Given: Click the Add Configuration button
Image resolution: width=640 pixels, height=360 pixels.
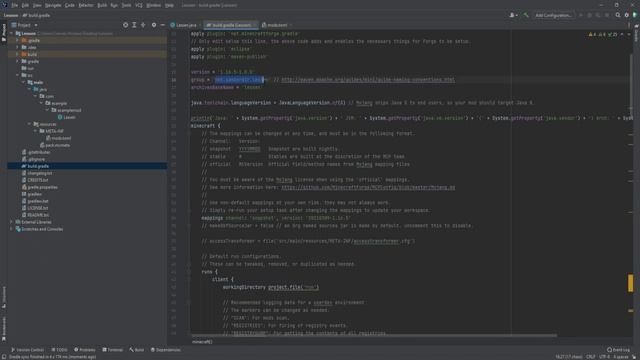Looking at the screenshot, I should [x=554, y=15].
